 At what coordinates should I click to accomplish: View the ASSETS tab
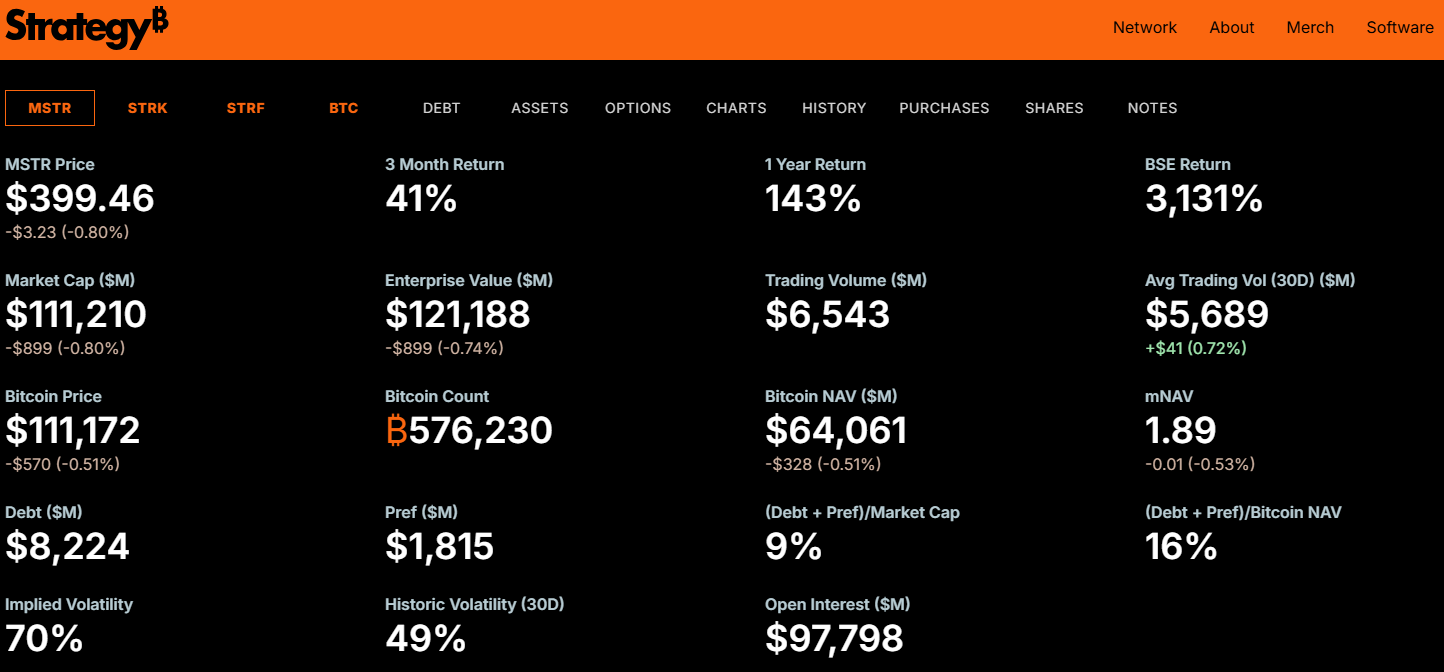540,108
